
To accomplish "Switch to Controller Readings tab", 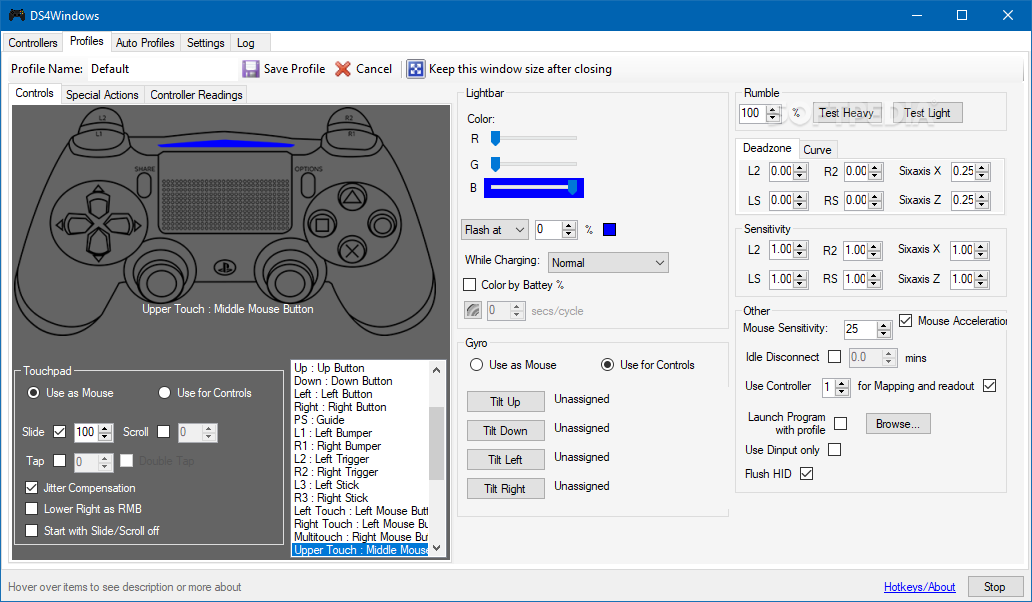I will [x=196, y=95].
